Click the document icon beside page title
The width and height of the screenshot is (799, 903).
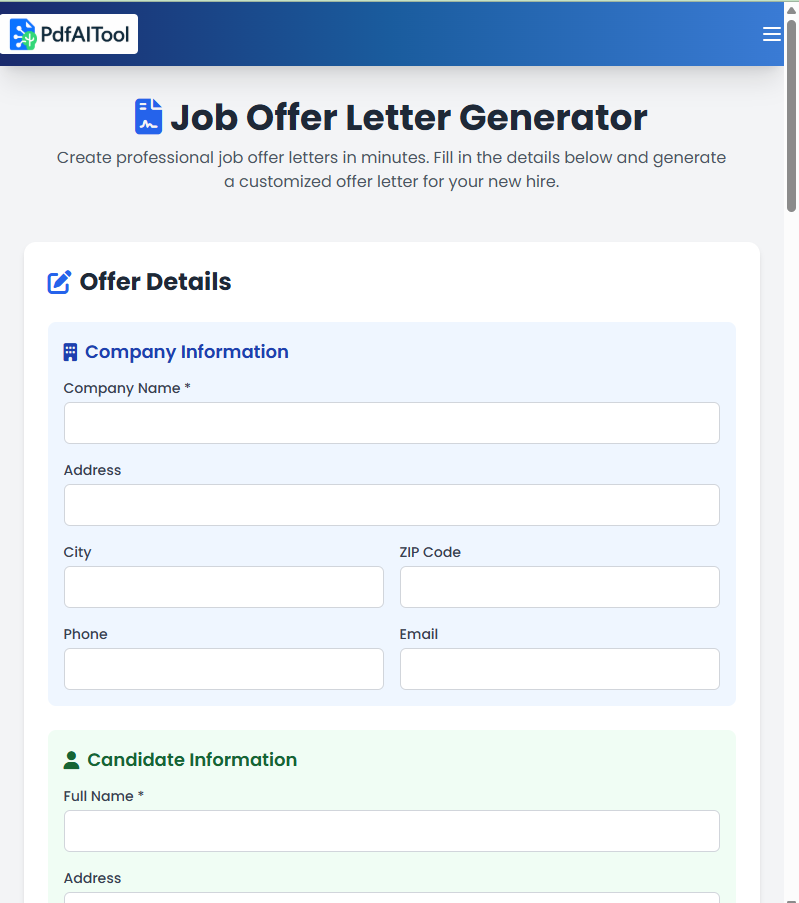[149, 117]
